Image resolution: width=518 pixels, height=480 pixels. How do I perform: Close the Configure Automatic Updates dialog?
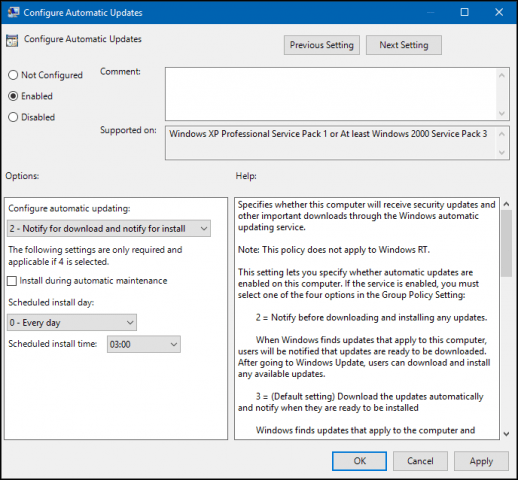click(x=499, y=12)
